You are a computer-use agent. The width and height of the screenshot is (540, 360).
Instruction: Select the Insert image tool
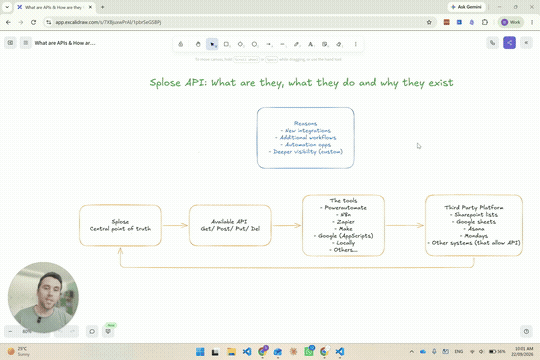tap(325, 44)
